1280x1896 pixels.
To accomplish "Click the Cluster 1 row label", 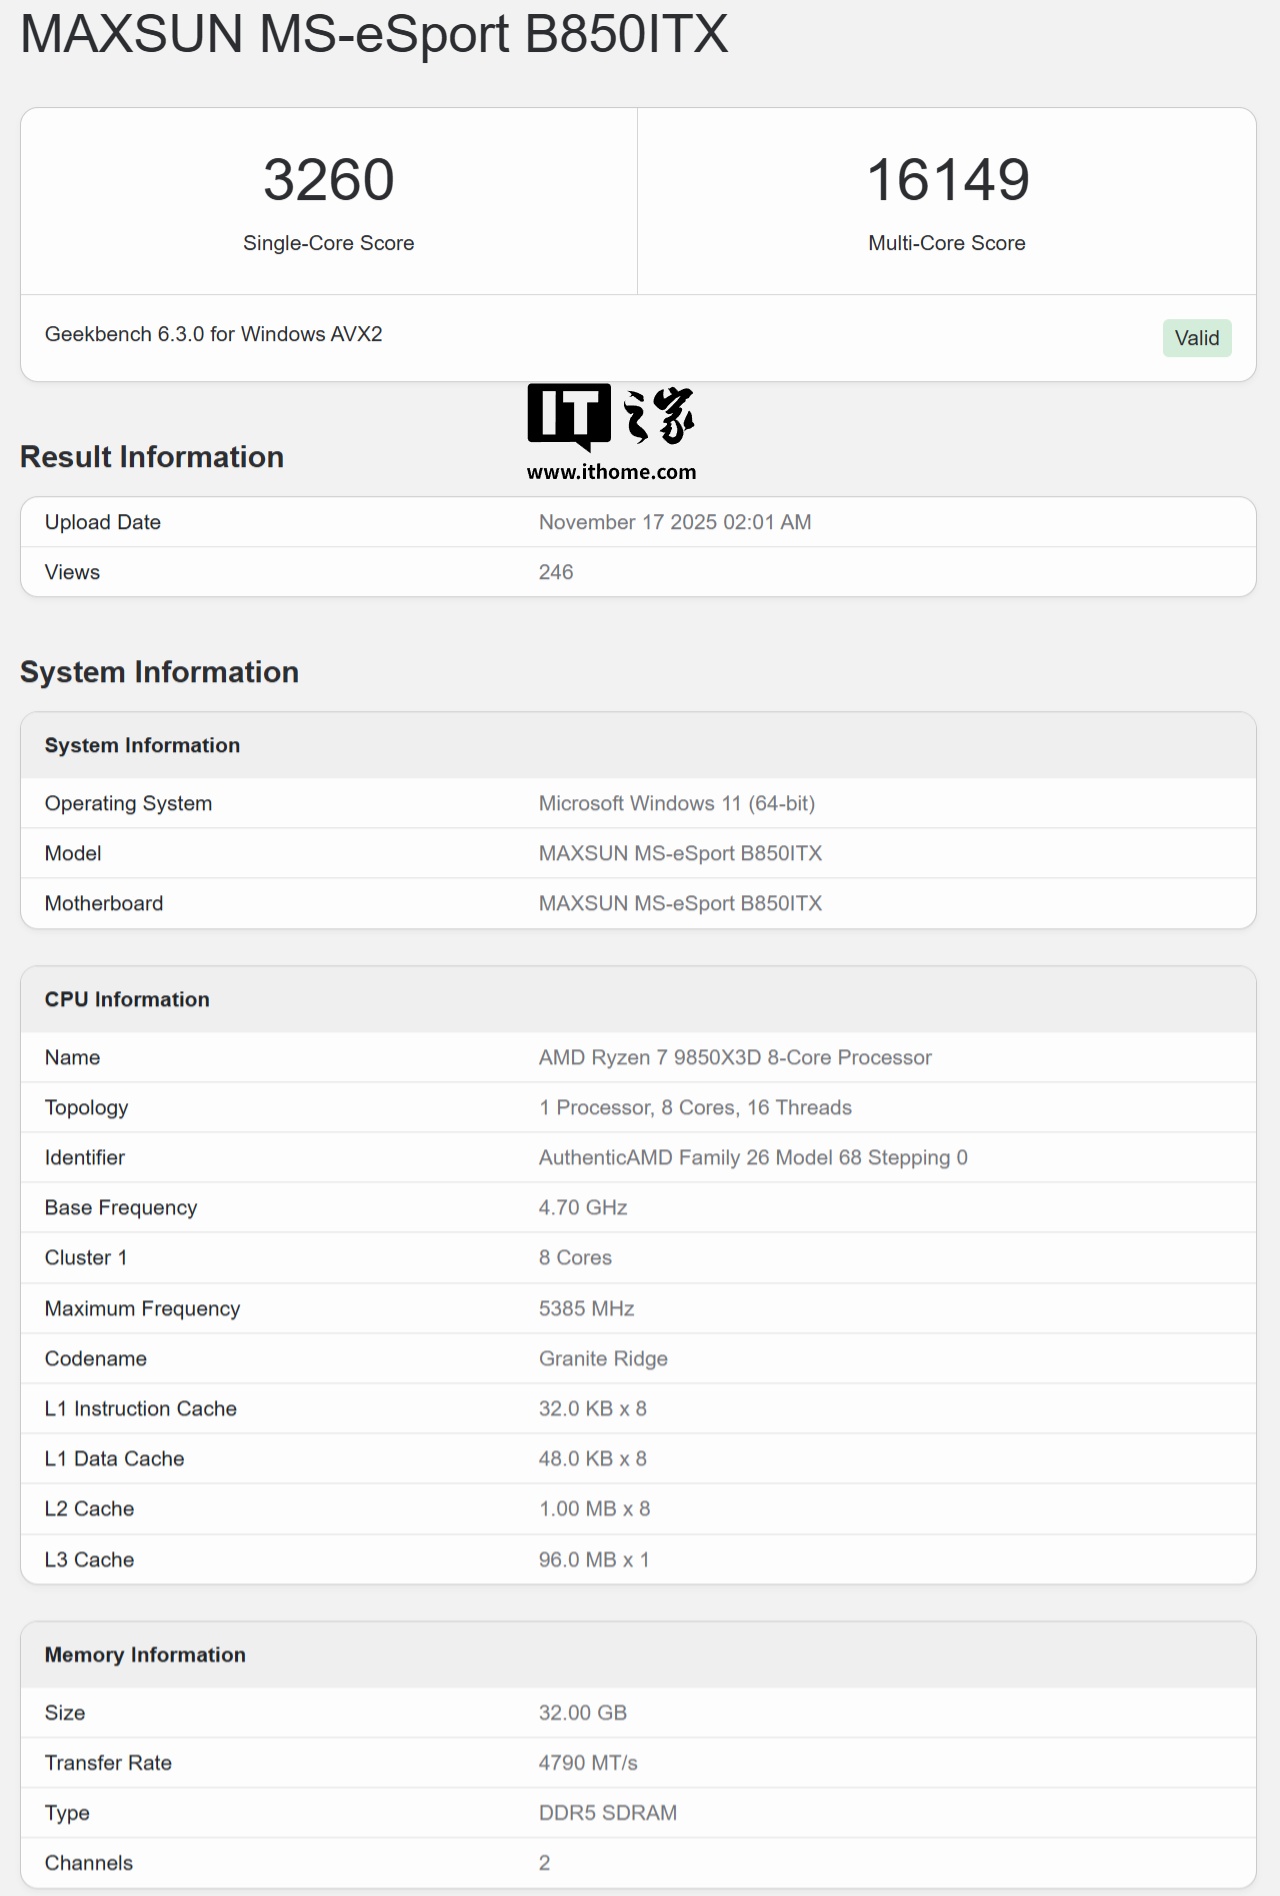I will coord(86,1257).
